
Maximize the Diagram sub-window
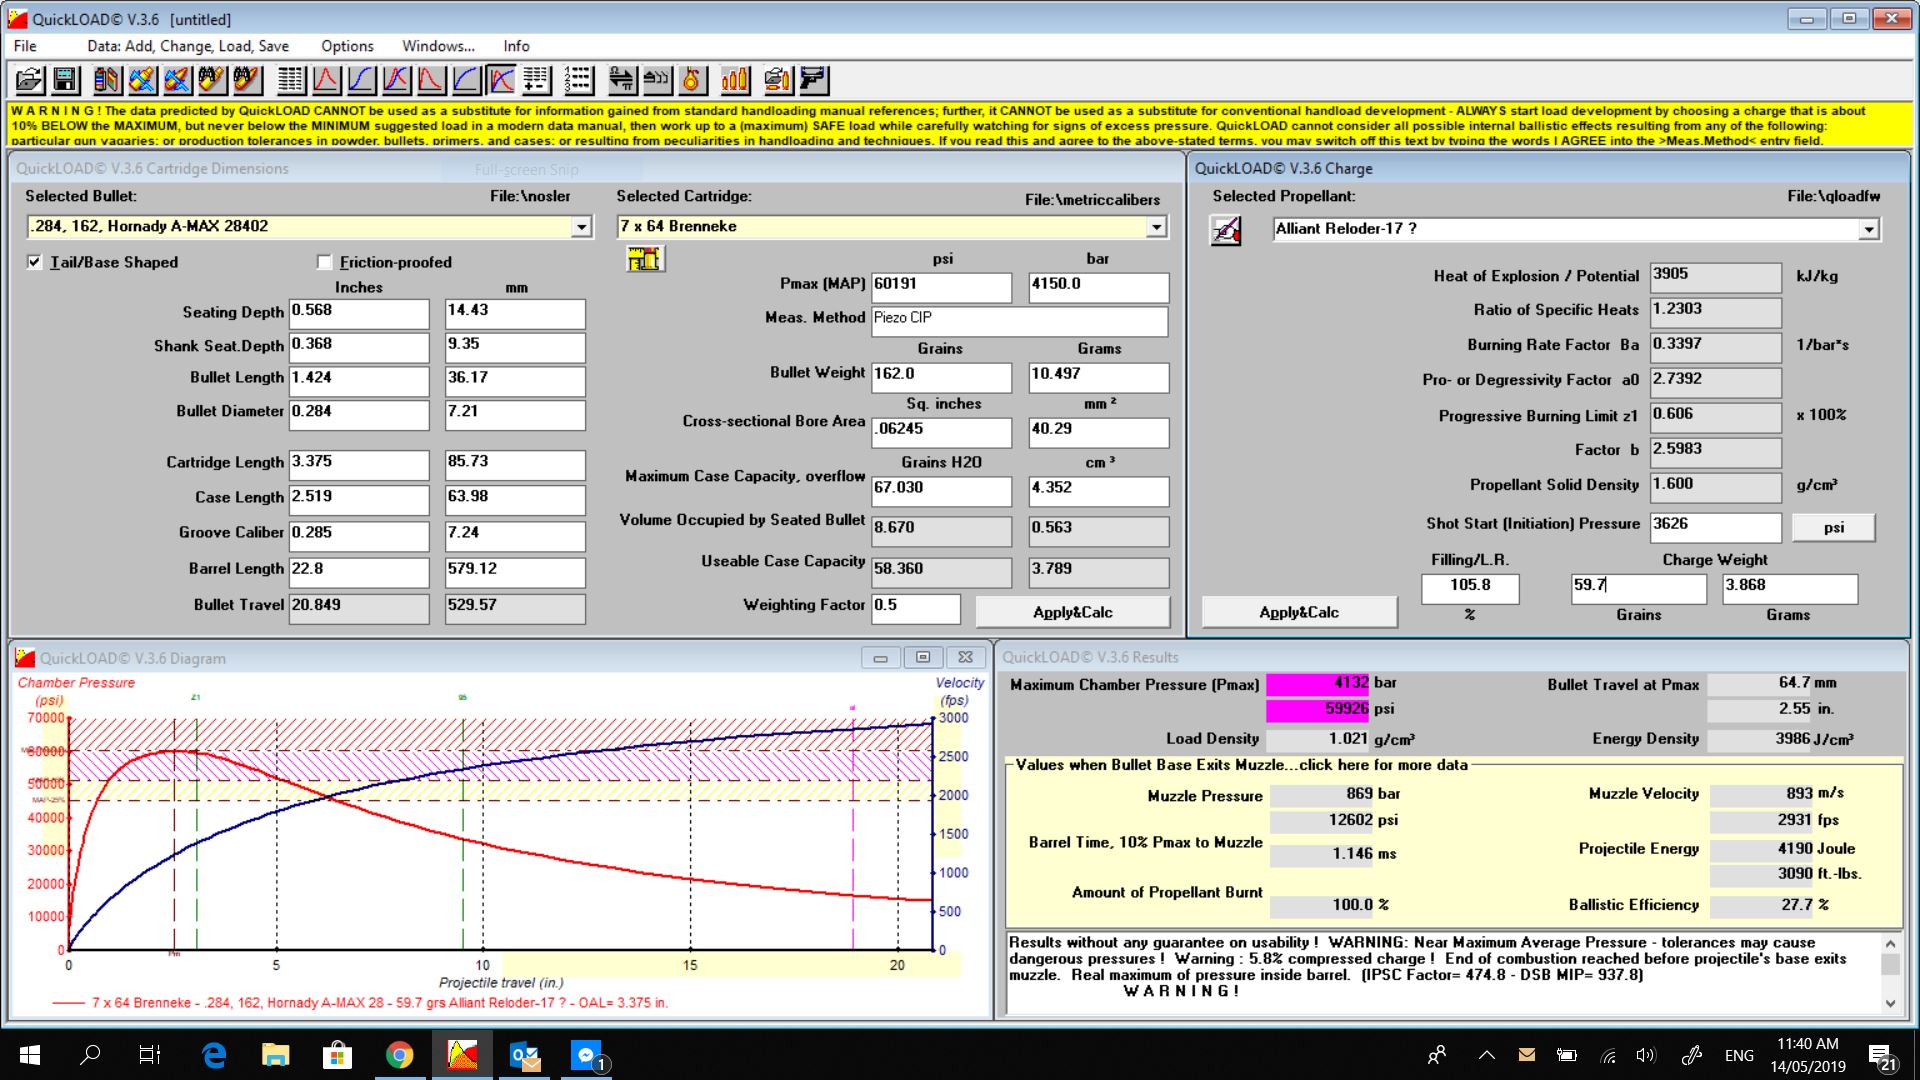tap(923, 658)
